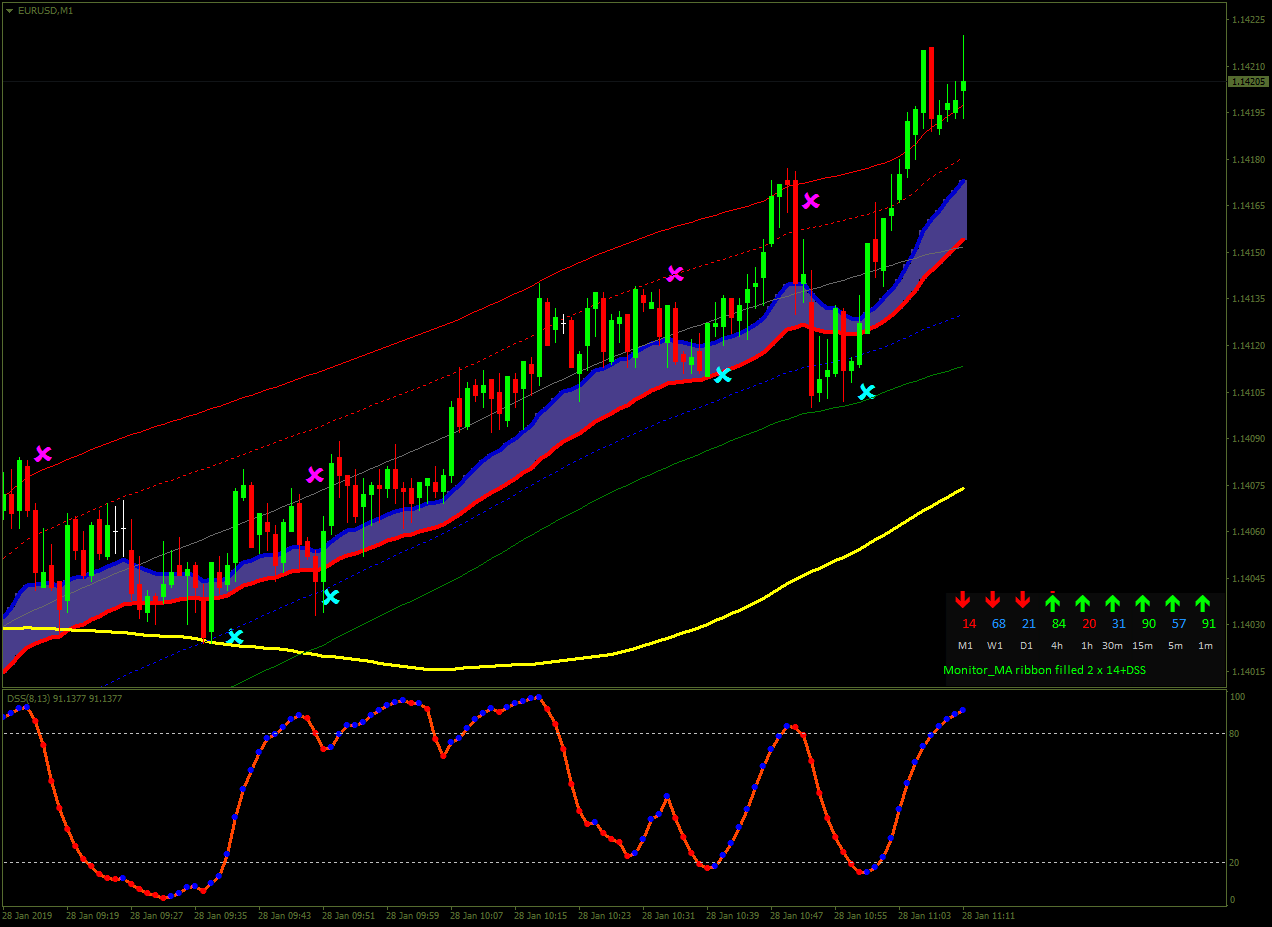Click the 1.14075 price axis label
Screen dimensions: 1272x927
[x=1248, y=486]
